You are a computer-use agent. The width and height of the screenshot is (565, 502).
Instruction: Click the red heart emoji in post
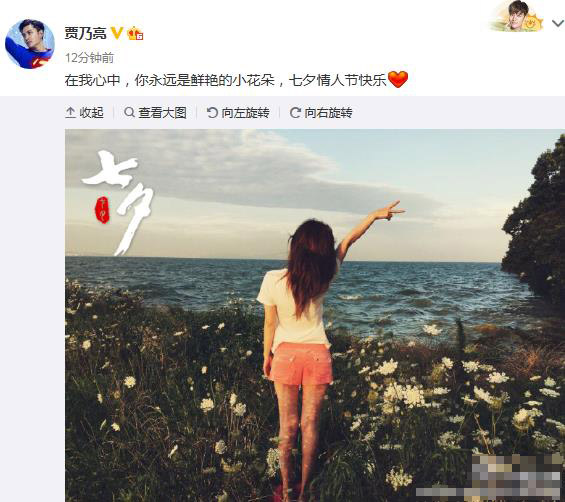398,79
